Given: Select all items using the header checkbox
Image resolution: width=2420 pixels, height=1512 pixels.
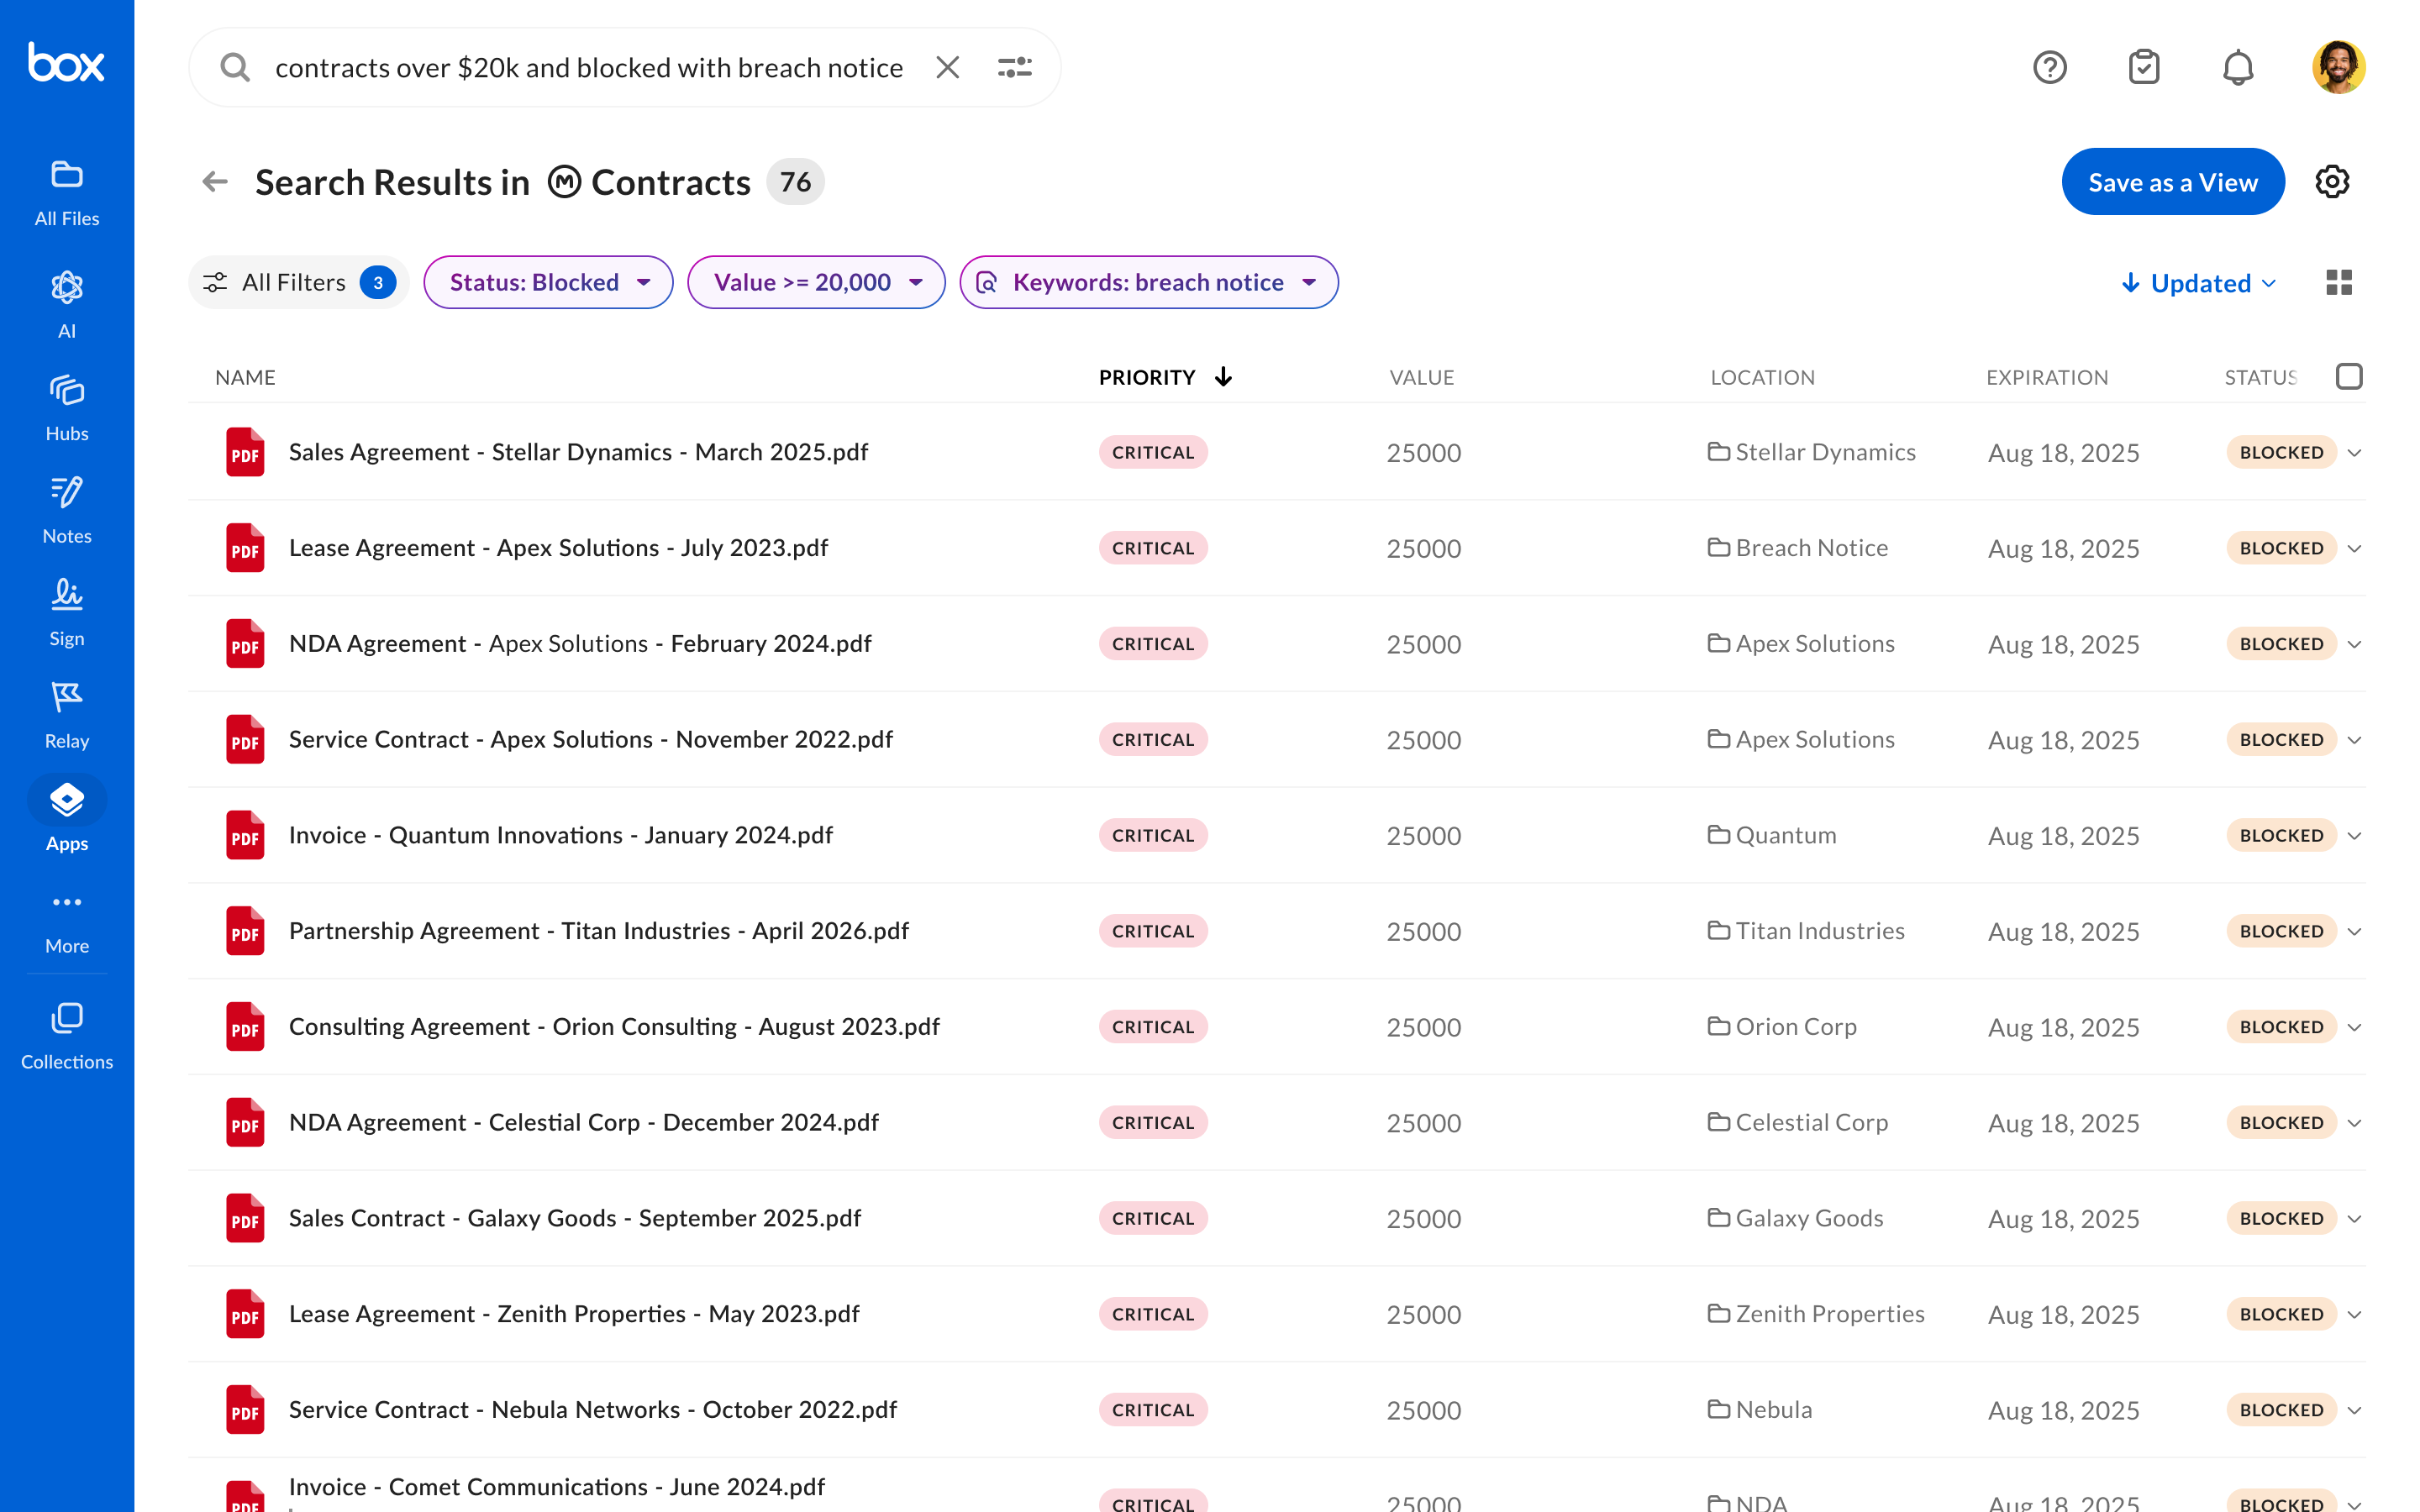Looking at the screenshot, I should click(x=2350, y=376).
